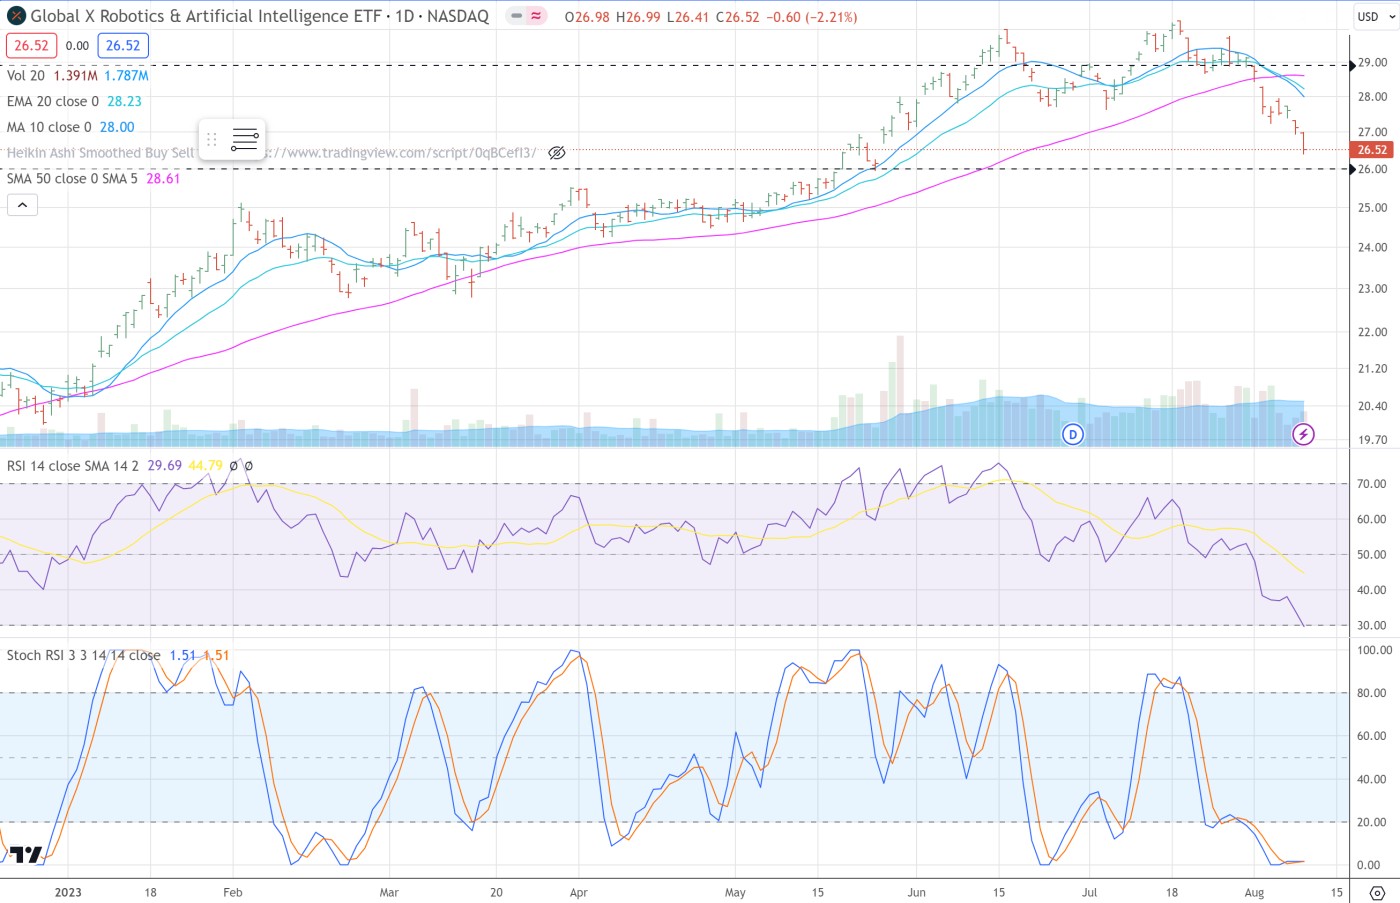Click the TradingView logo in bottom left

click(x=27, y=855)
